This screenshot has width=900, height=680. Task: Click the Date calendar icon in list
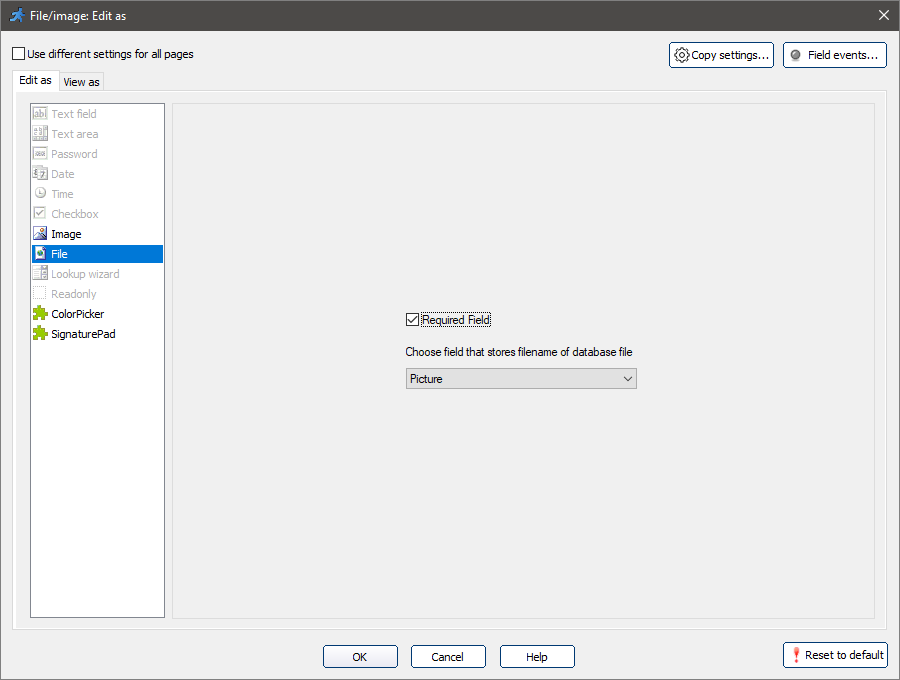point(40,174)
